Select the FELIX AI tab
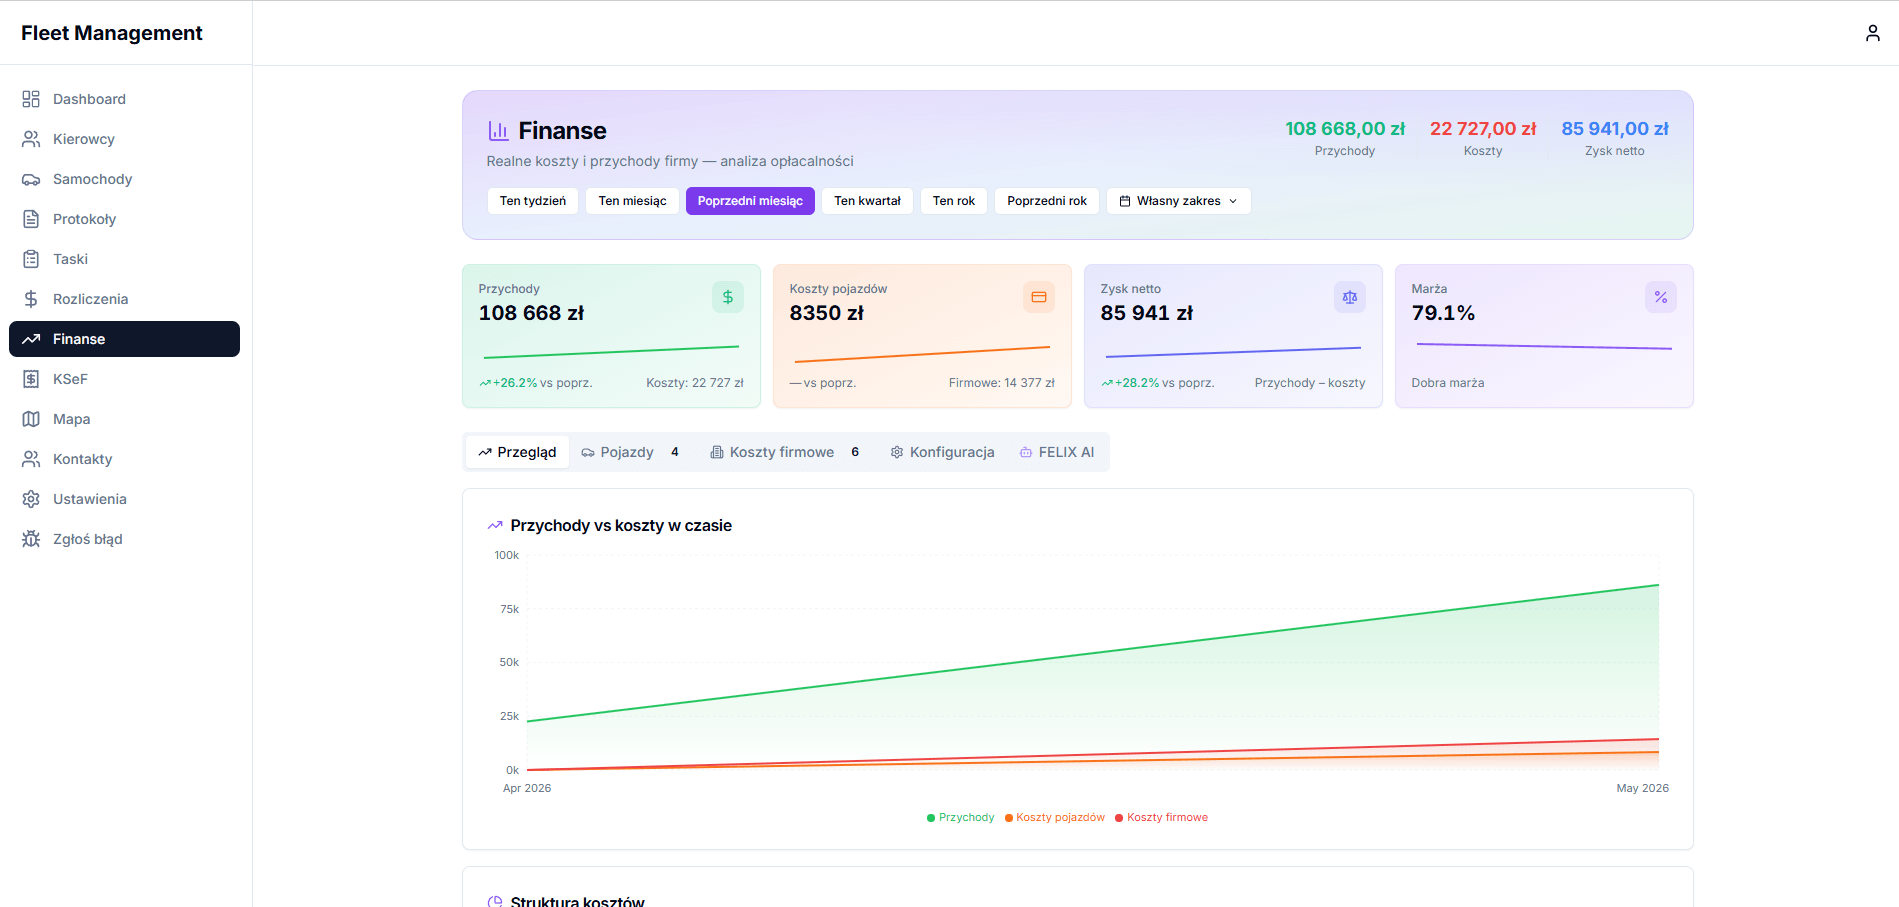Screen dimensions: 1899x907 coord(1057,452)
